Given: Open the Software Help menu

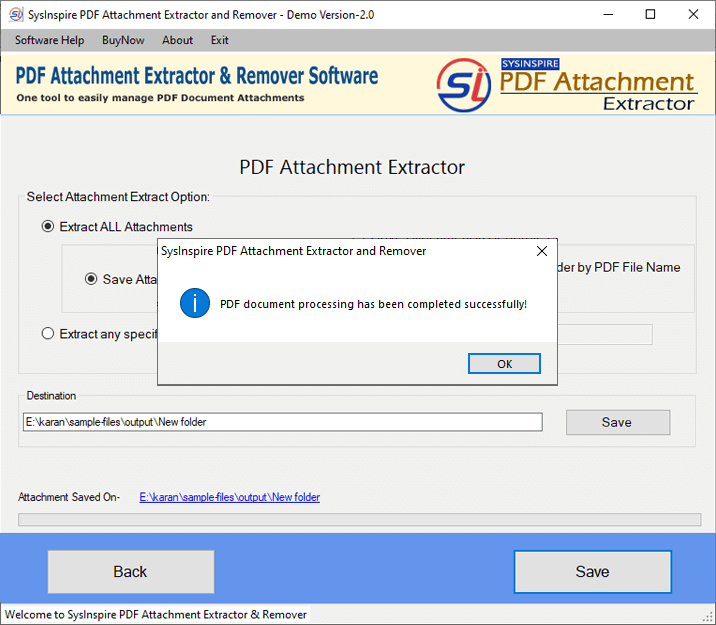Looking at the screenshot, I should pos(49,40).
